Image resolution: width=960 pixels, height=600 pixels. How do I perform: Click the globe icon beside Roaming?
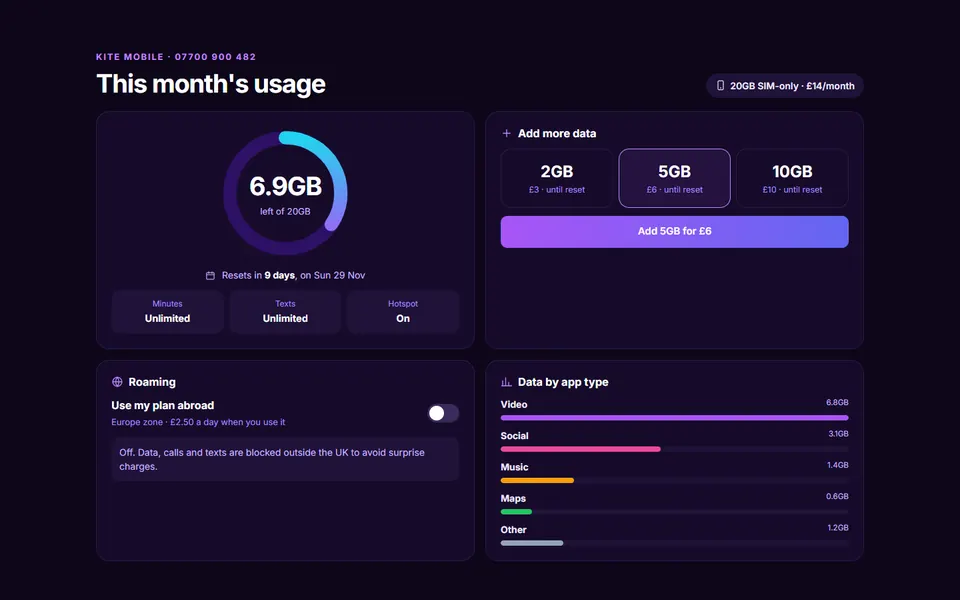[x=118, y=382]
